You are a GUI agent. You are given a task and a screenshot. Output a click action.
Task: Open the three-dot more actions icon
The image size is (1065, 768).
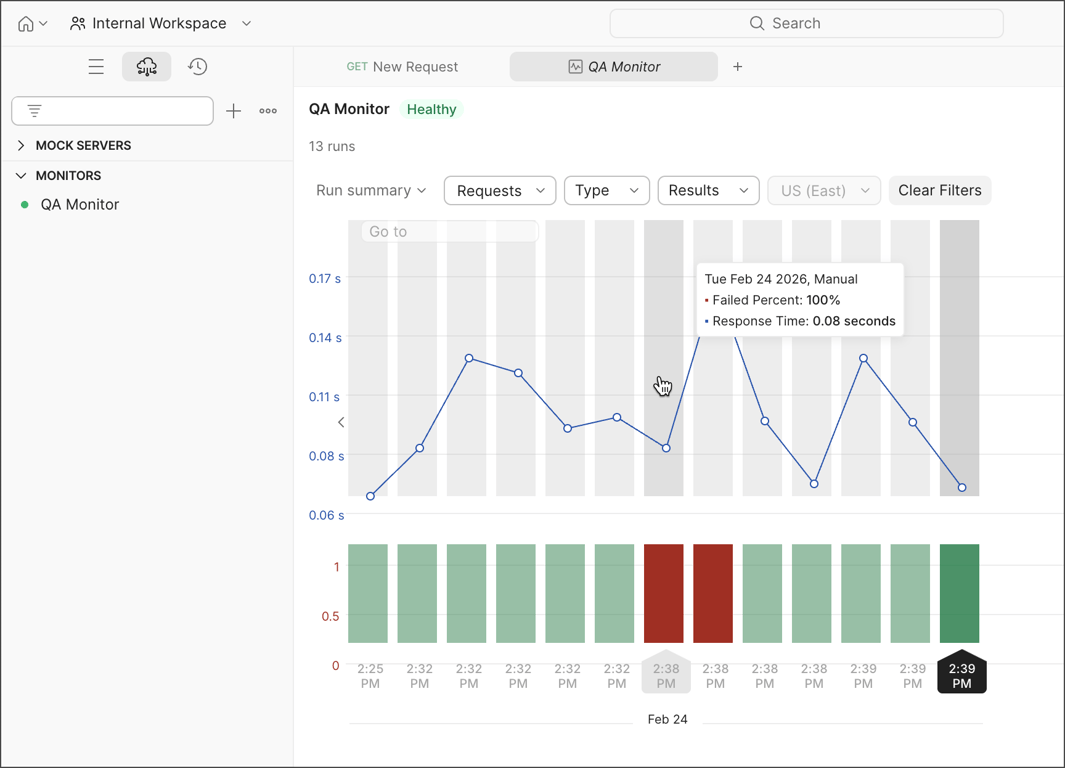267,110
